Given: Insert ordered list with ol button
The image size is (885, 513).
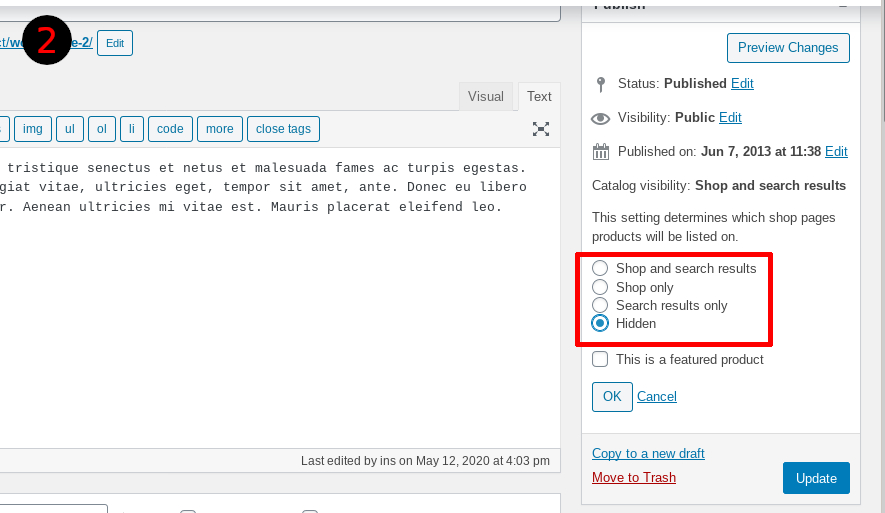Looking at the screenshot, I should click(x=102, y=129).
